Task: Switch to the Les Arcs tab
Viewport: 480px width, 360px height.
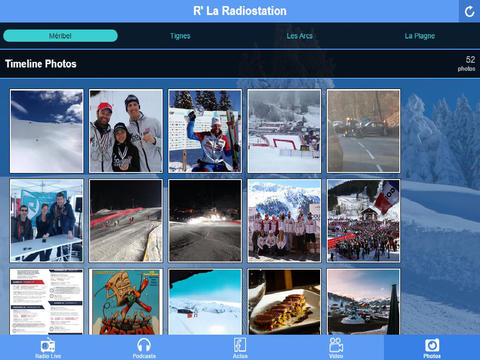Action: tap(300, 36)
